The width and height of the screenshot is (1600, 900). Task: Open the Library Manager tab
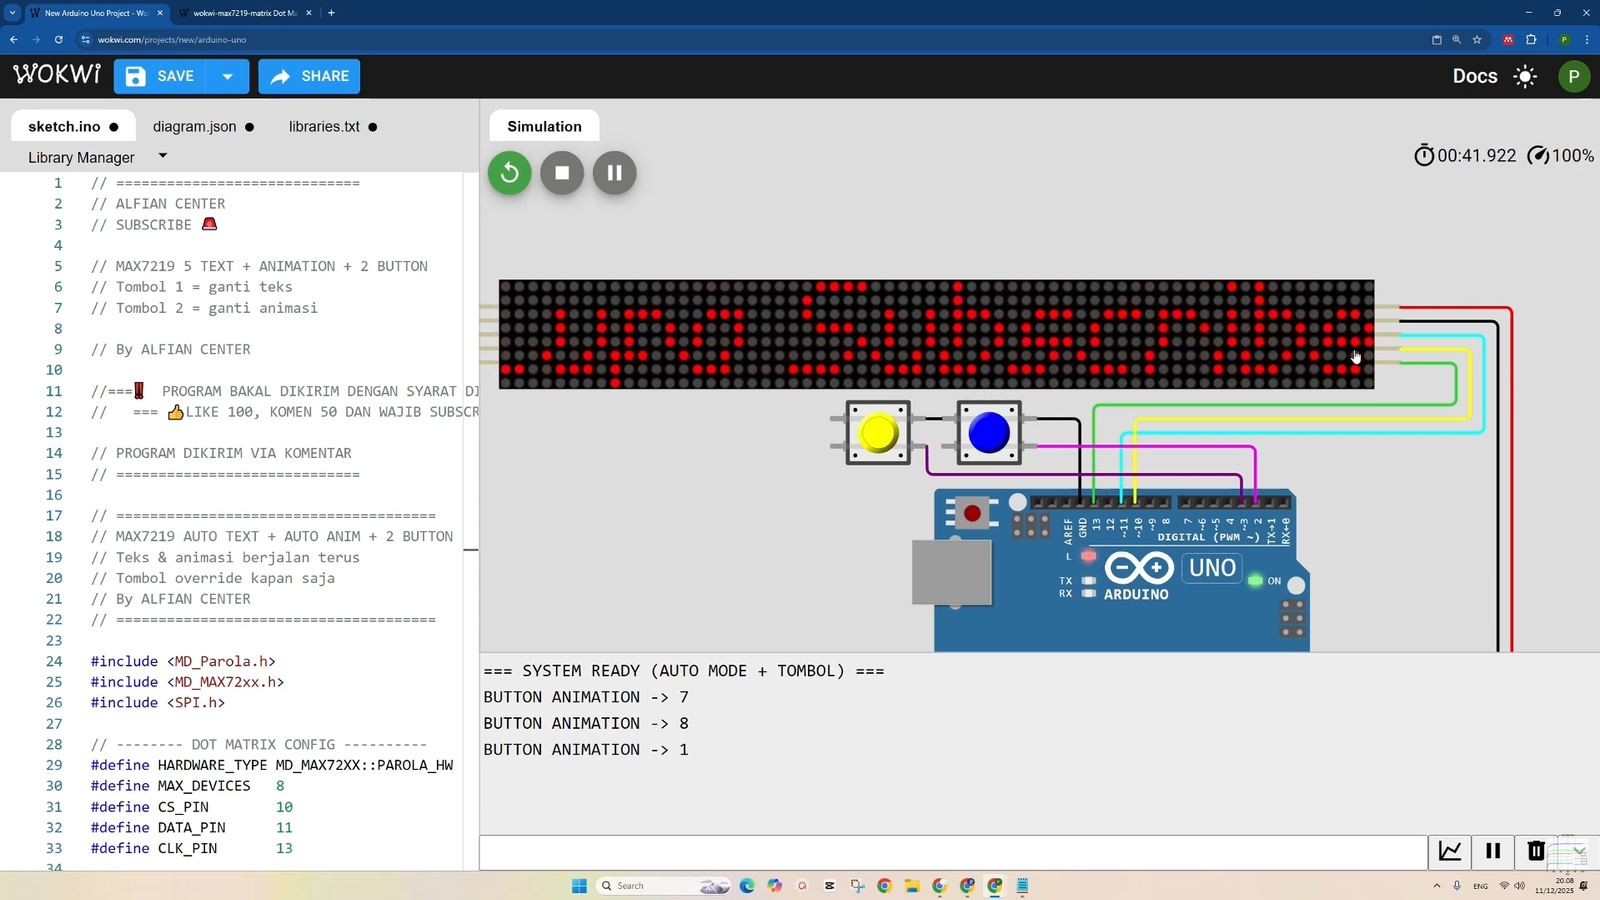[81, 157]
